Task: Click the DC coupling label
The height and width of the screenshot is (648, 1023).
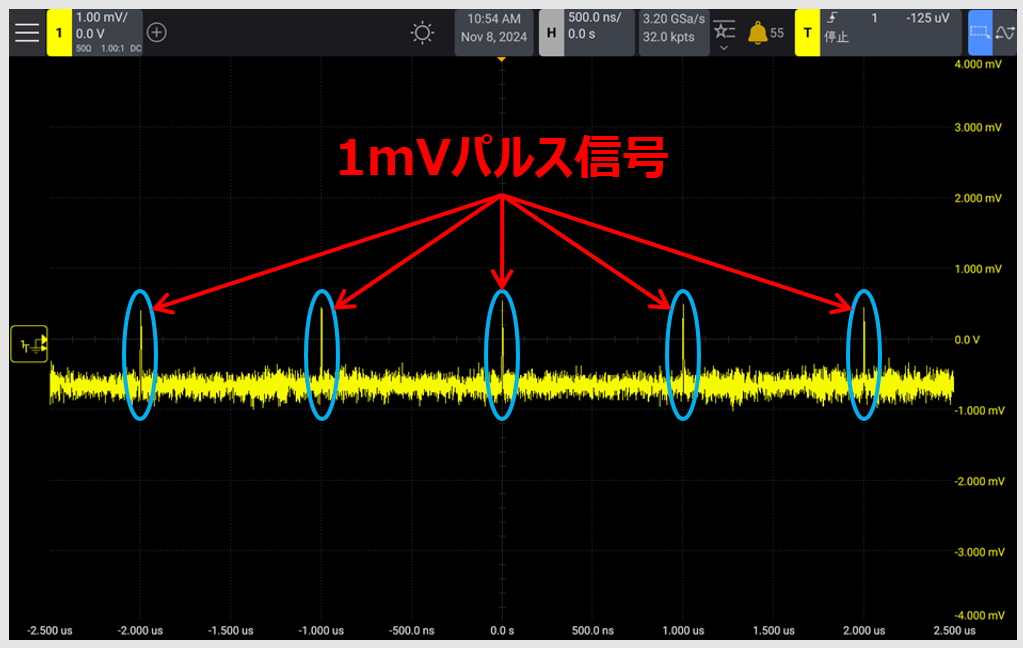Action: click(136, 48)
